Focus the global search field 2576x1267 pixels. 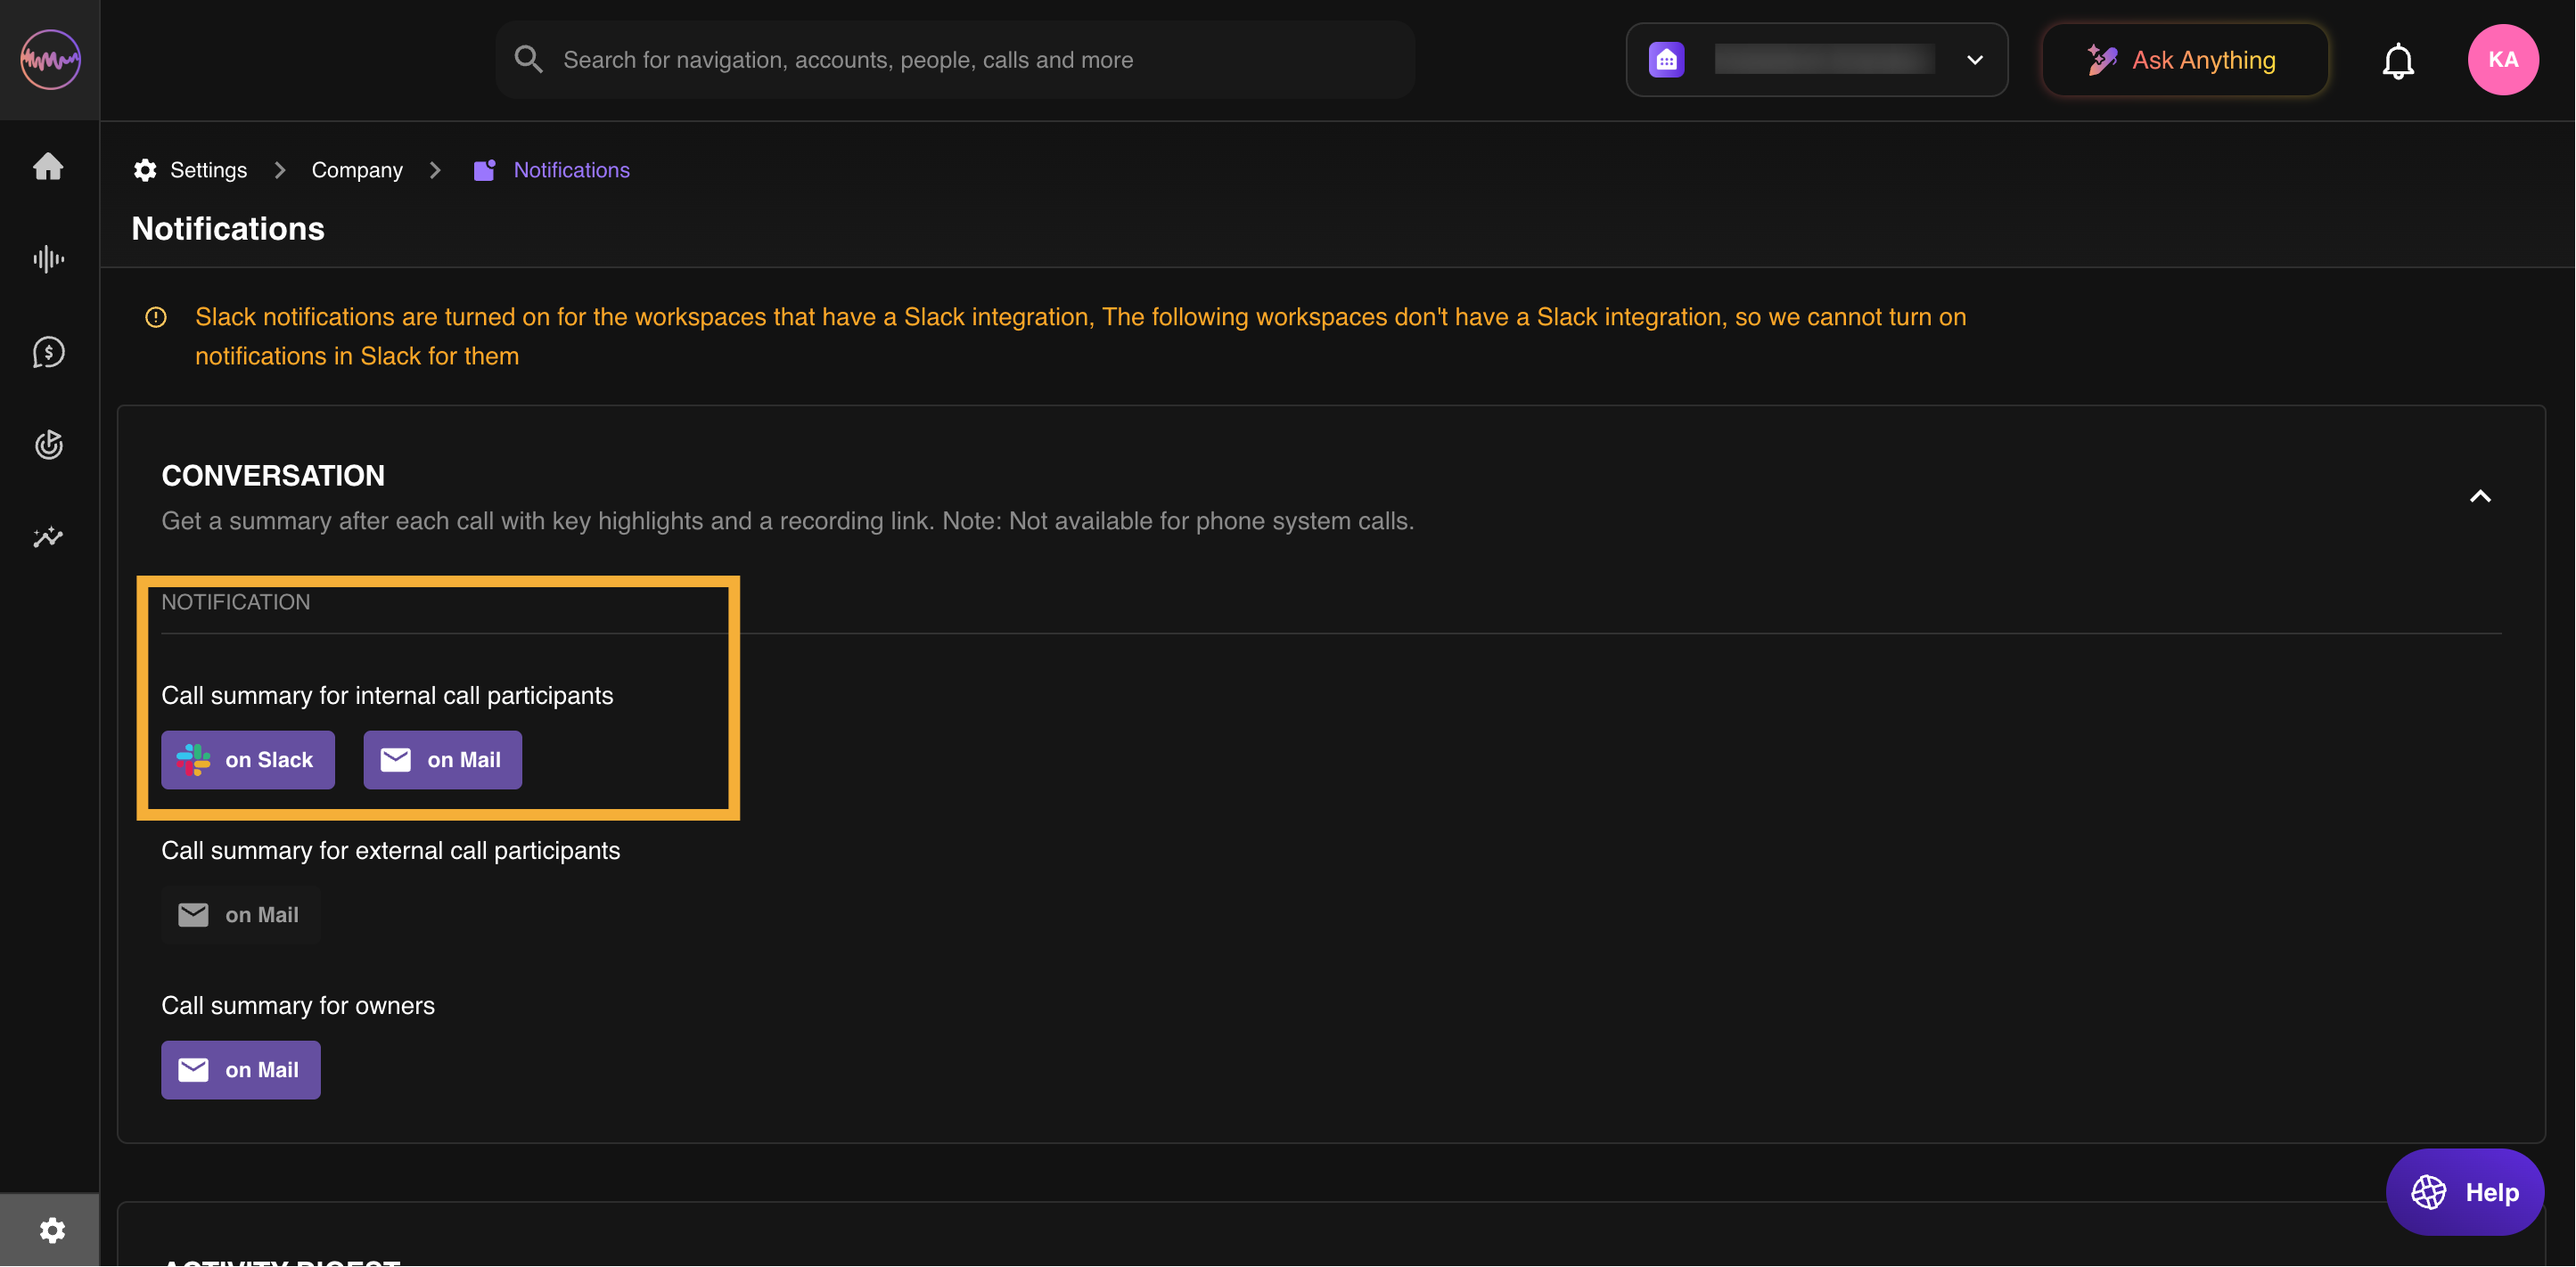point(955,60)
